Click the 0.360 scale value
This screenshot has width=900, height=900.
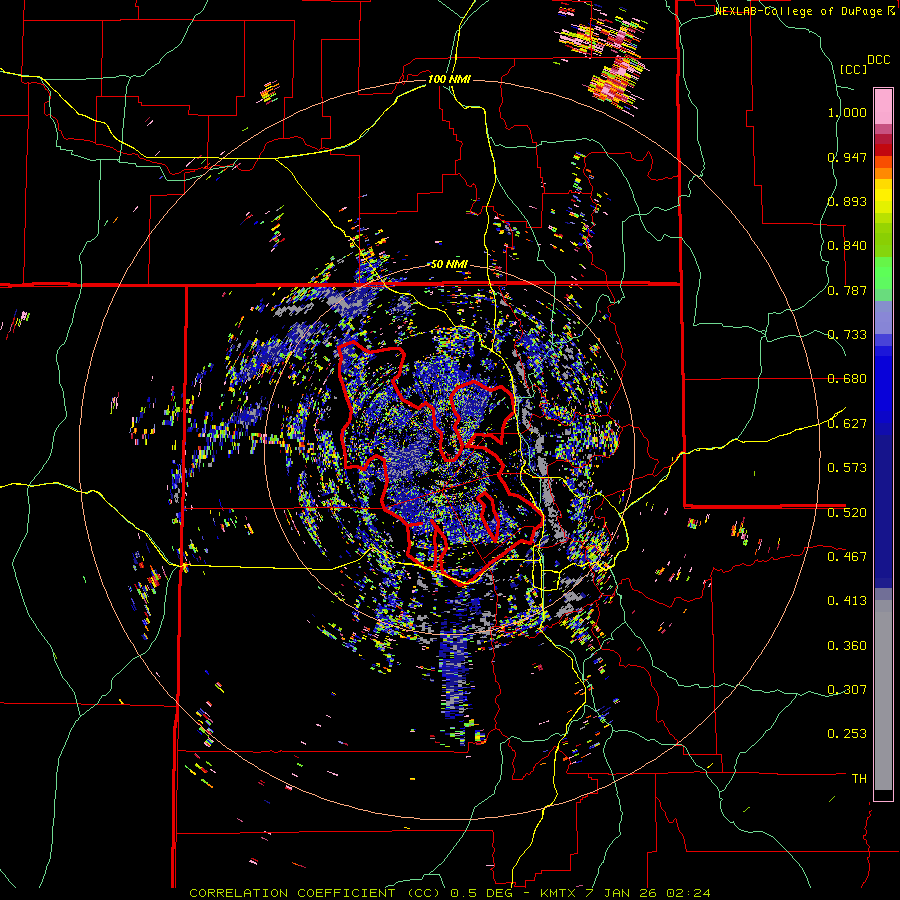[847, 646]
